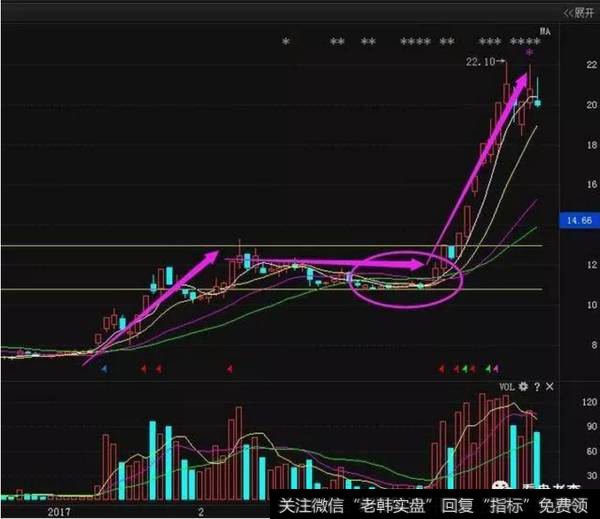Click the 120 volume axis label
The width and height of the screenshot is (600, 519).
[589, 402]
